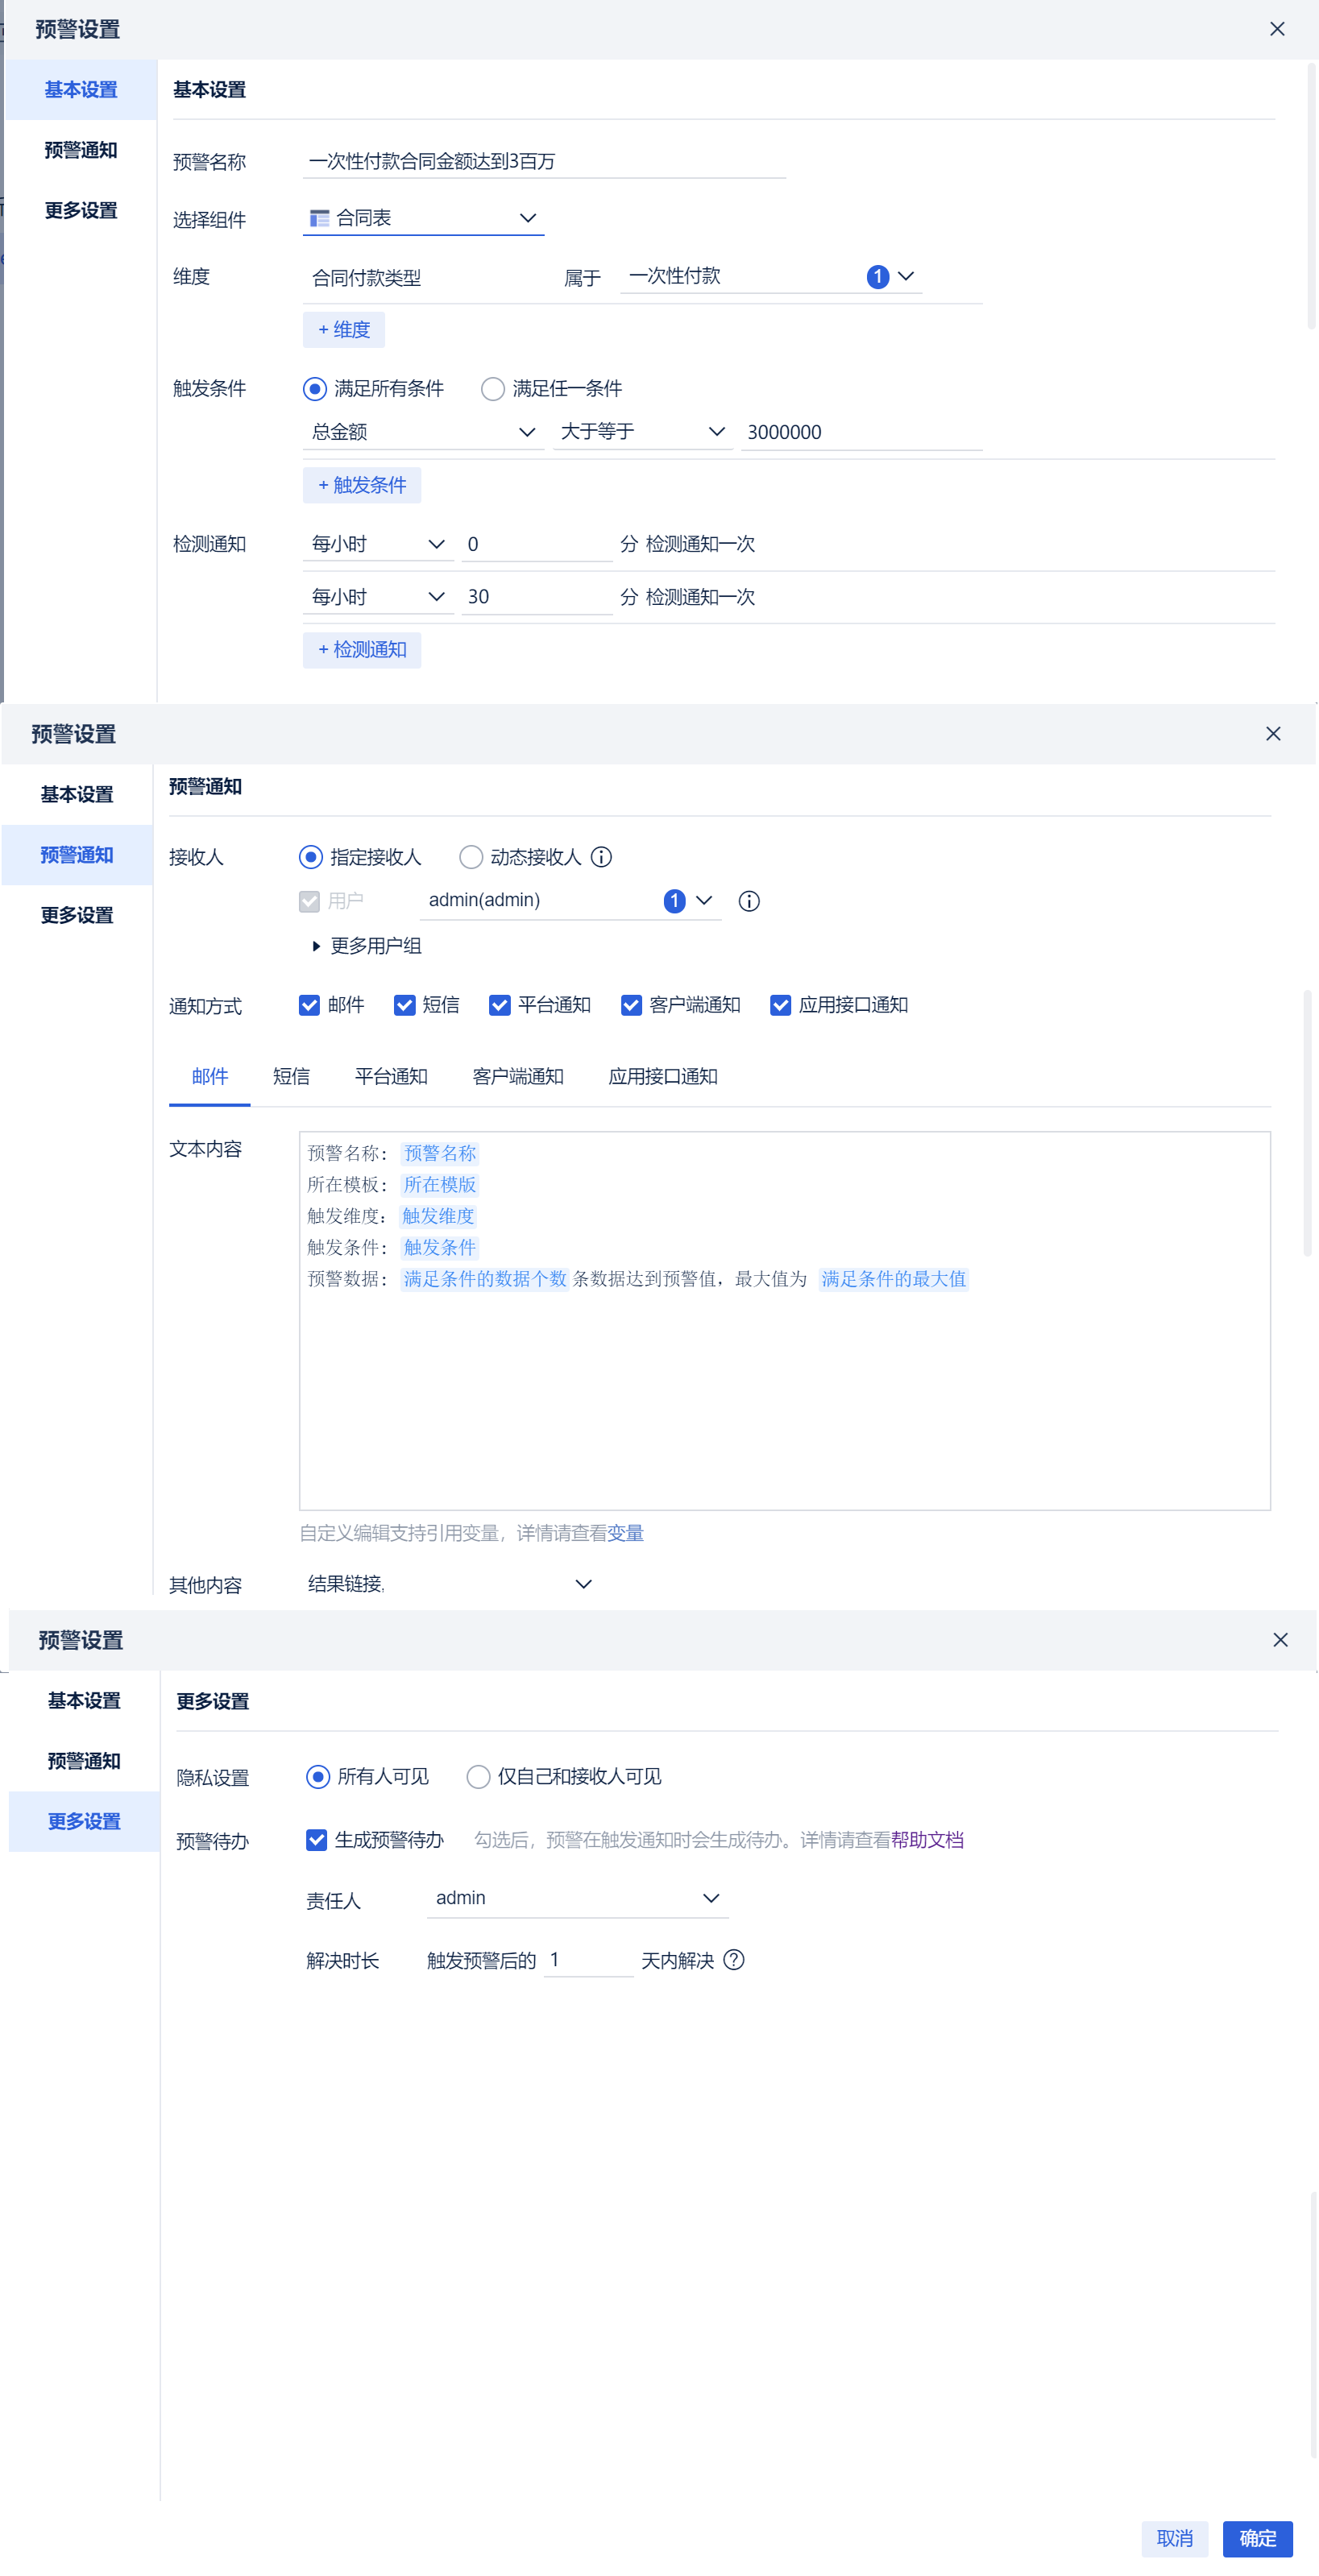
Task: Expand the 更多用户组 section
Action: (x=366, y=946)
